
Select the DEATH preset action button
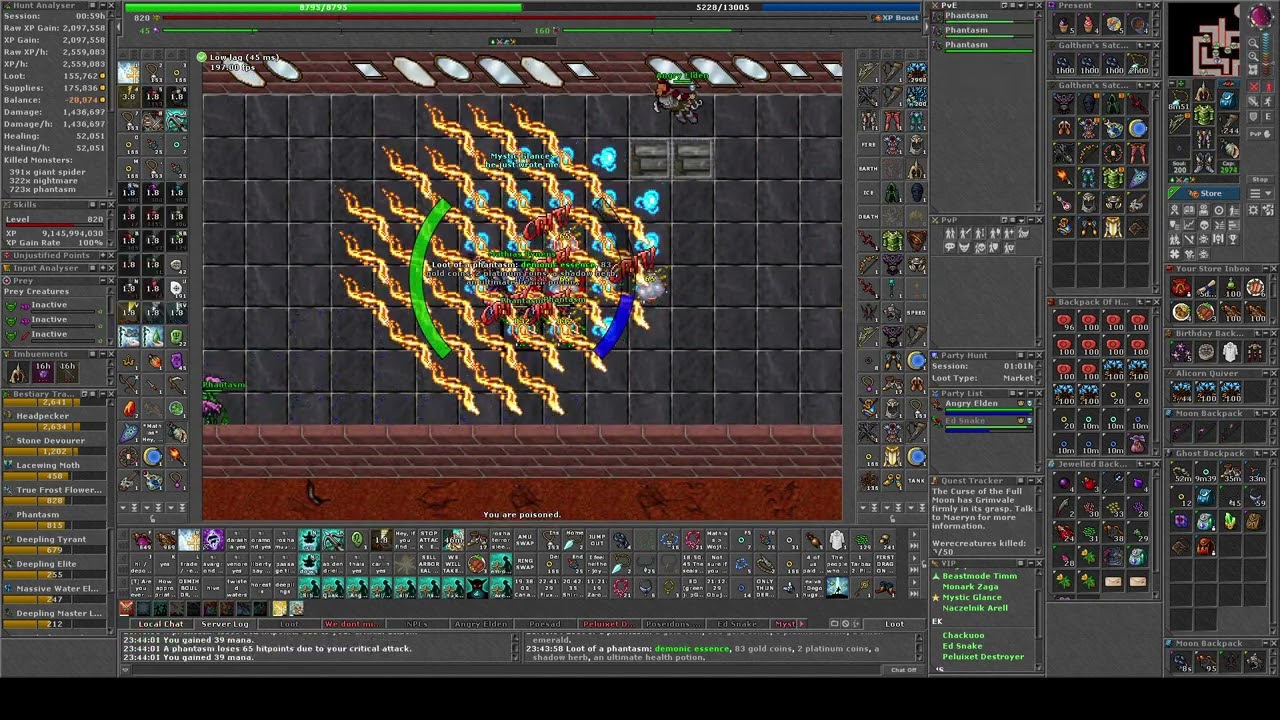point(868,216)
